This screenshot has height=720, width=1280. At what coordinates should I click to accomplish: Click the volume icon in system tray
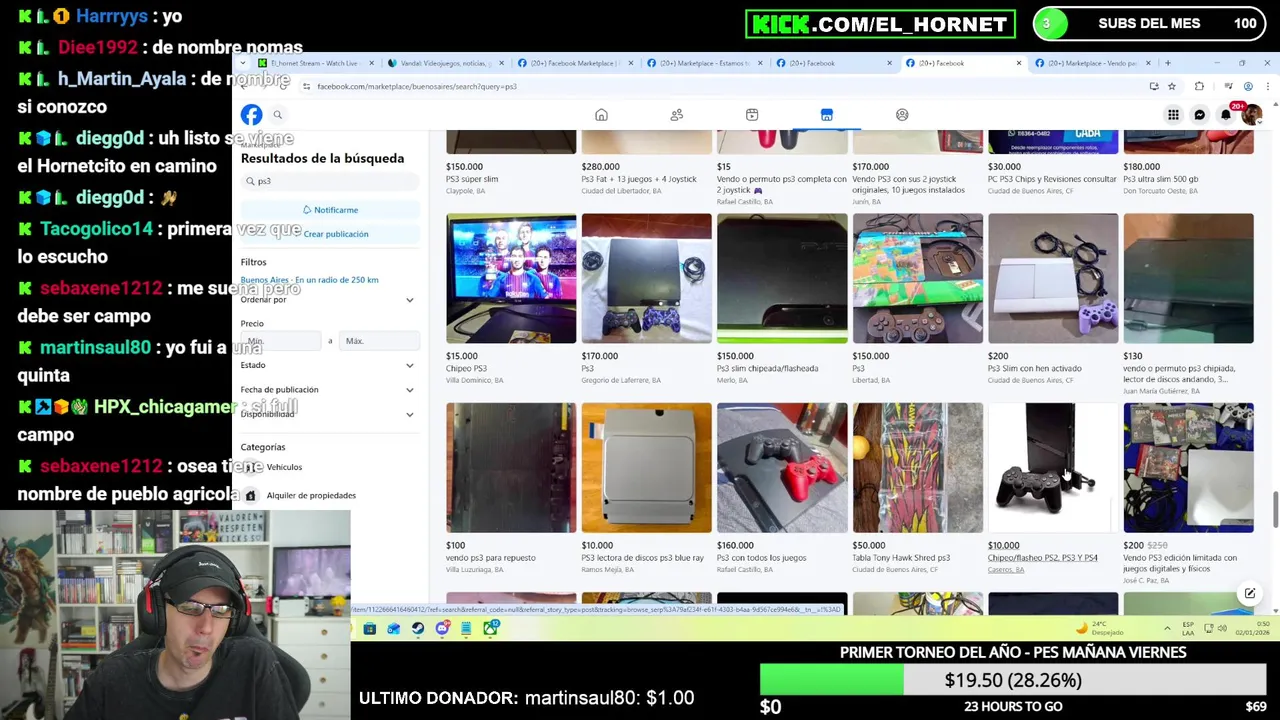(x=1222, y=629)
